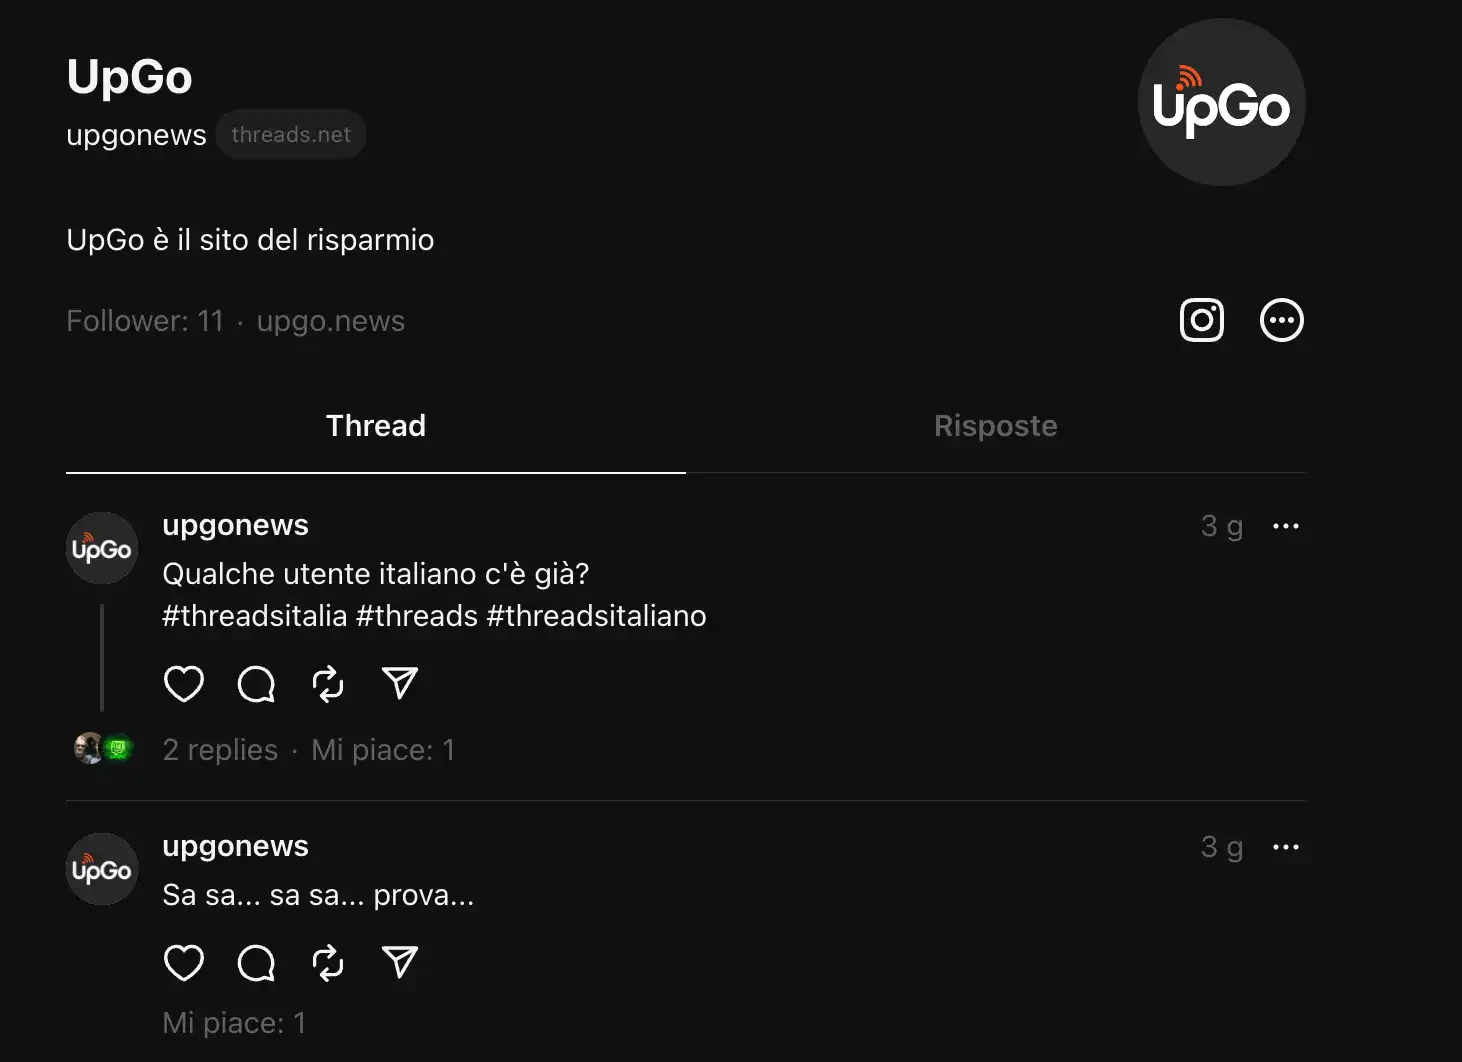Screen dimensions: 1462x1062
Task: Select the Thread tab
Action: point(376,426)
